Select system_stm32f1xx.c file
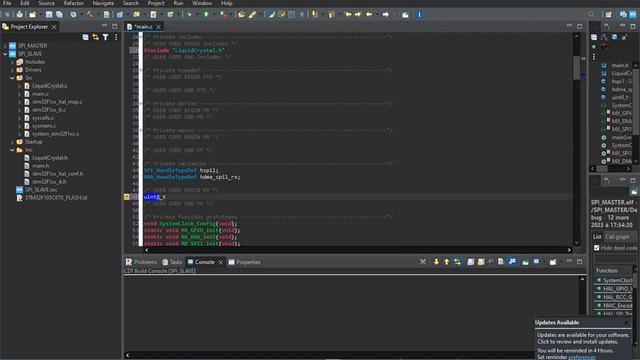Screen dimensions: 640x360 (56, 133)
